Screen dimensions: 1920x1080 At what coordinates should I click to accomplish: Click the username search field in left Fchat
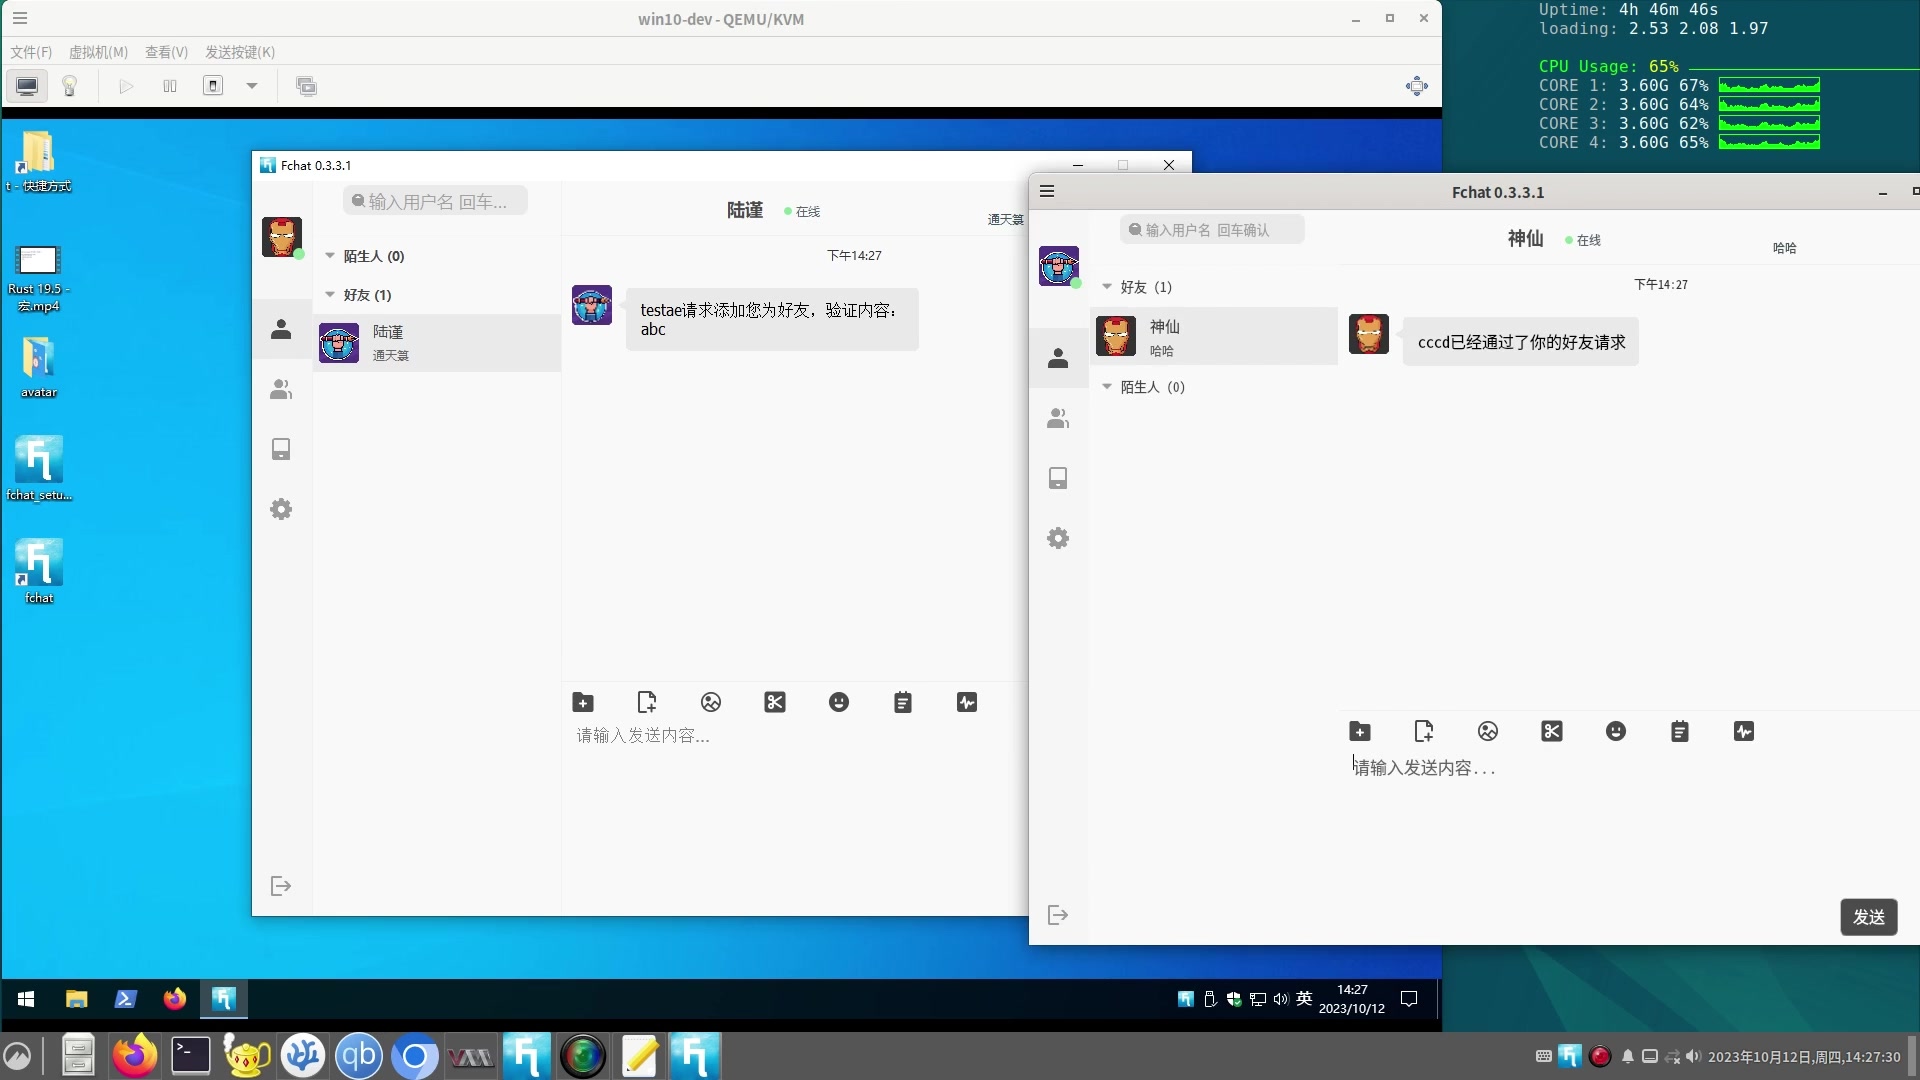point(436,201)
